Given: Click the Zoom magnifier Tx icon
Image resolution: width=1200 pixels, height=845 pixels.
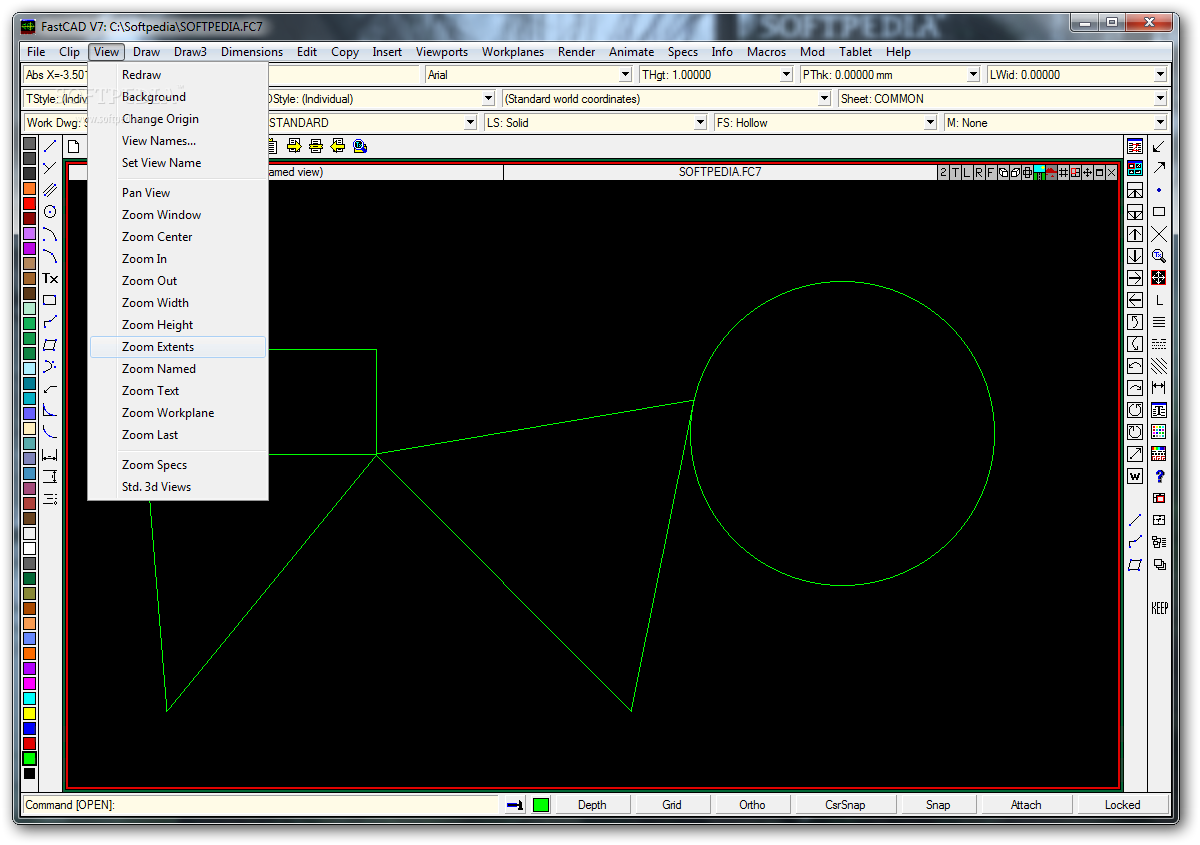Looking at the screenshot, I should click(x=1159, y=256).
